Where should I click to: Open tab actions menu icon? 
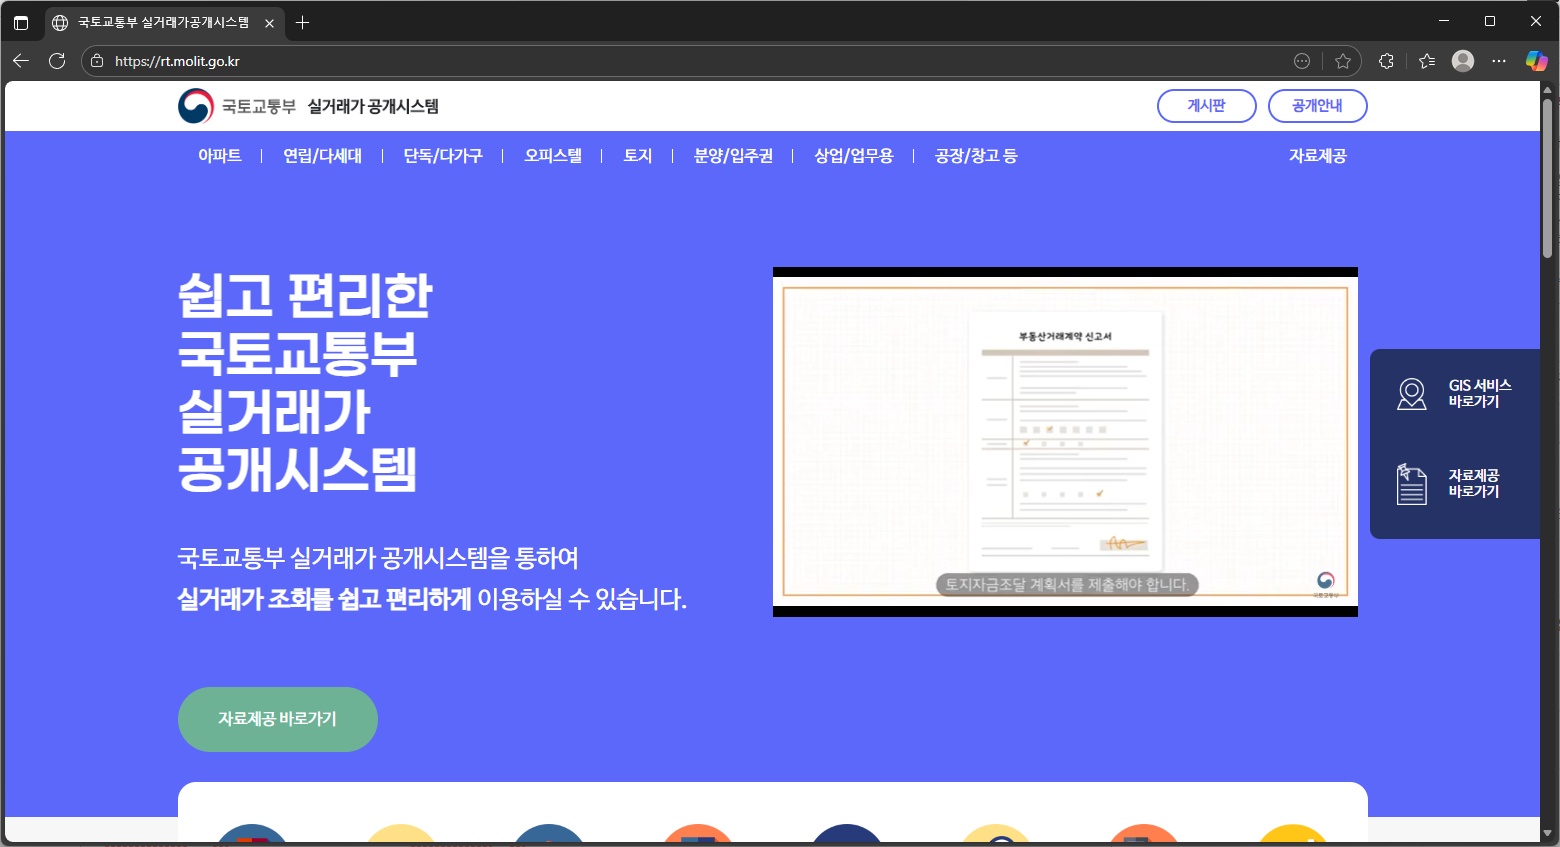click(21, 22)
